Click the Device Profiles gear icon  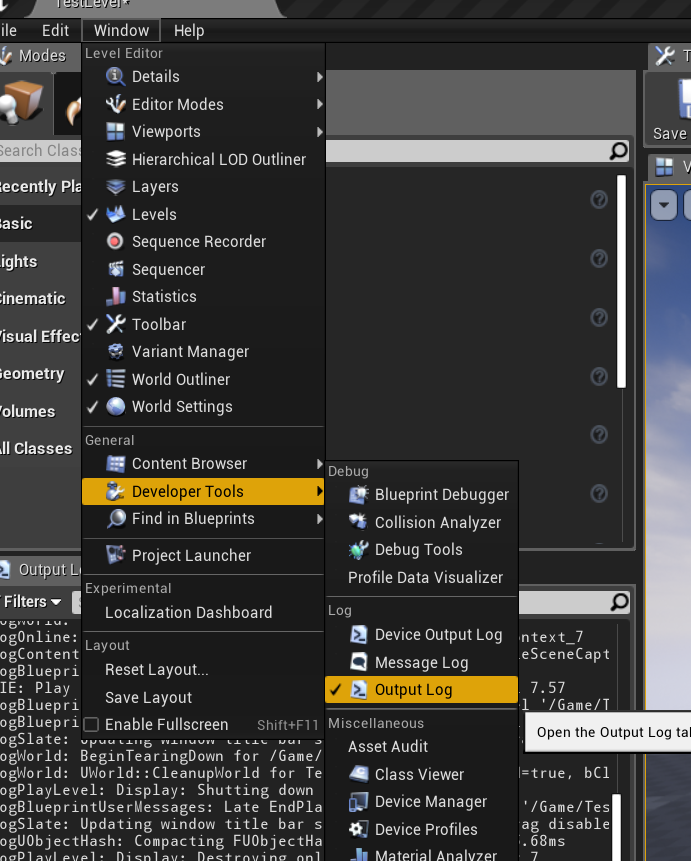(359, 829)
